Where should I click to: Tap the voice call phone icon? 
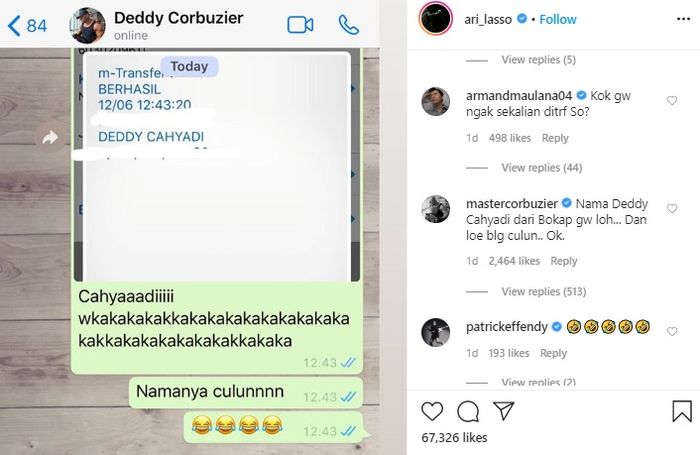pyautogui.click(x=348, y=25)
